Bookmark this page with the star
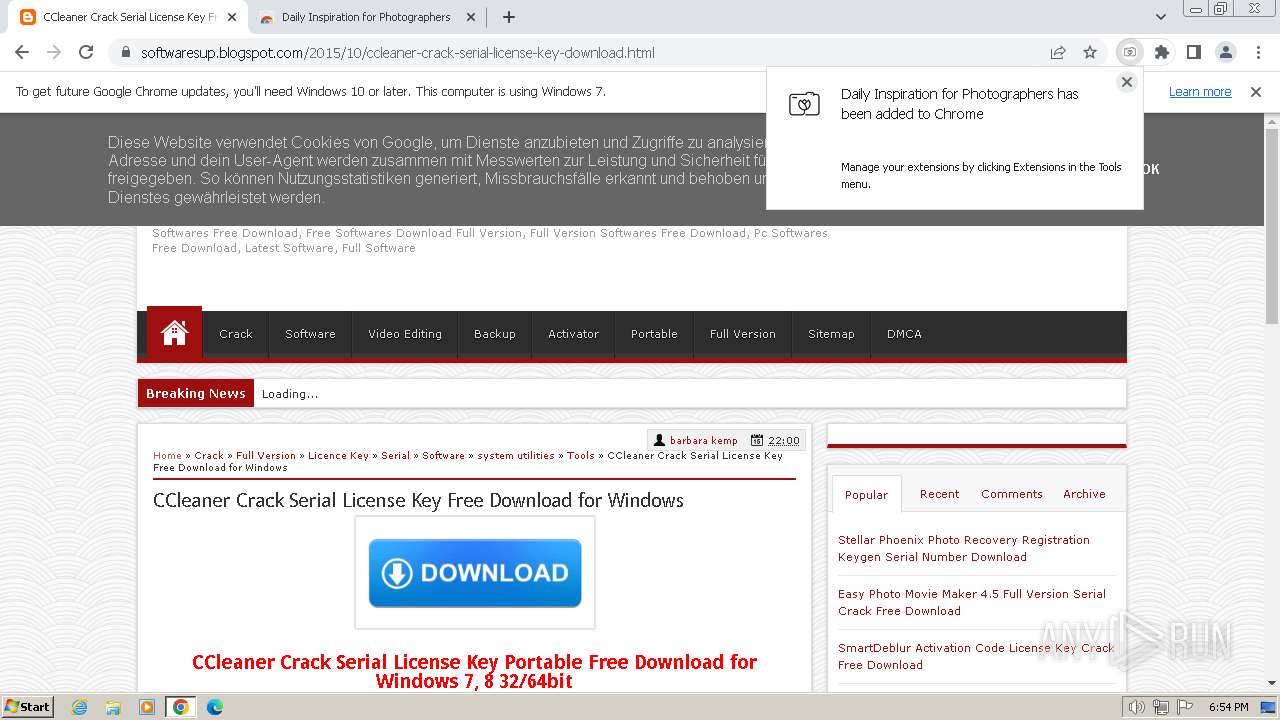Screen dimensions: 1280x720 [x=1090, y=52]
